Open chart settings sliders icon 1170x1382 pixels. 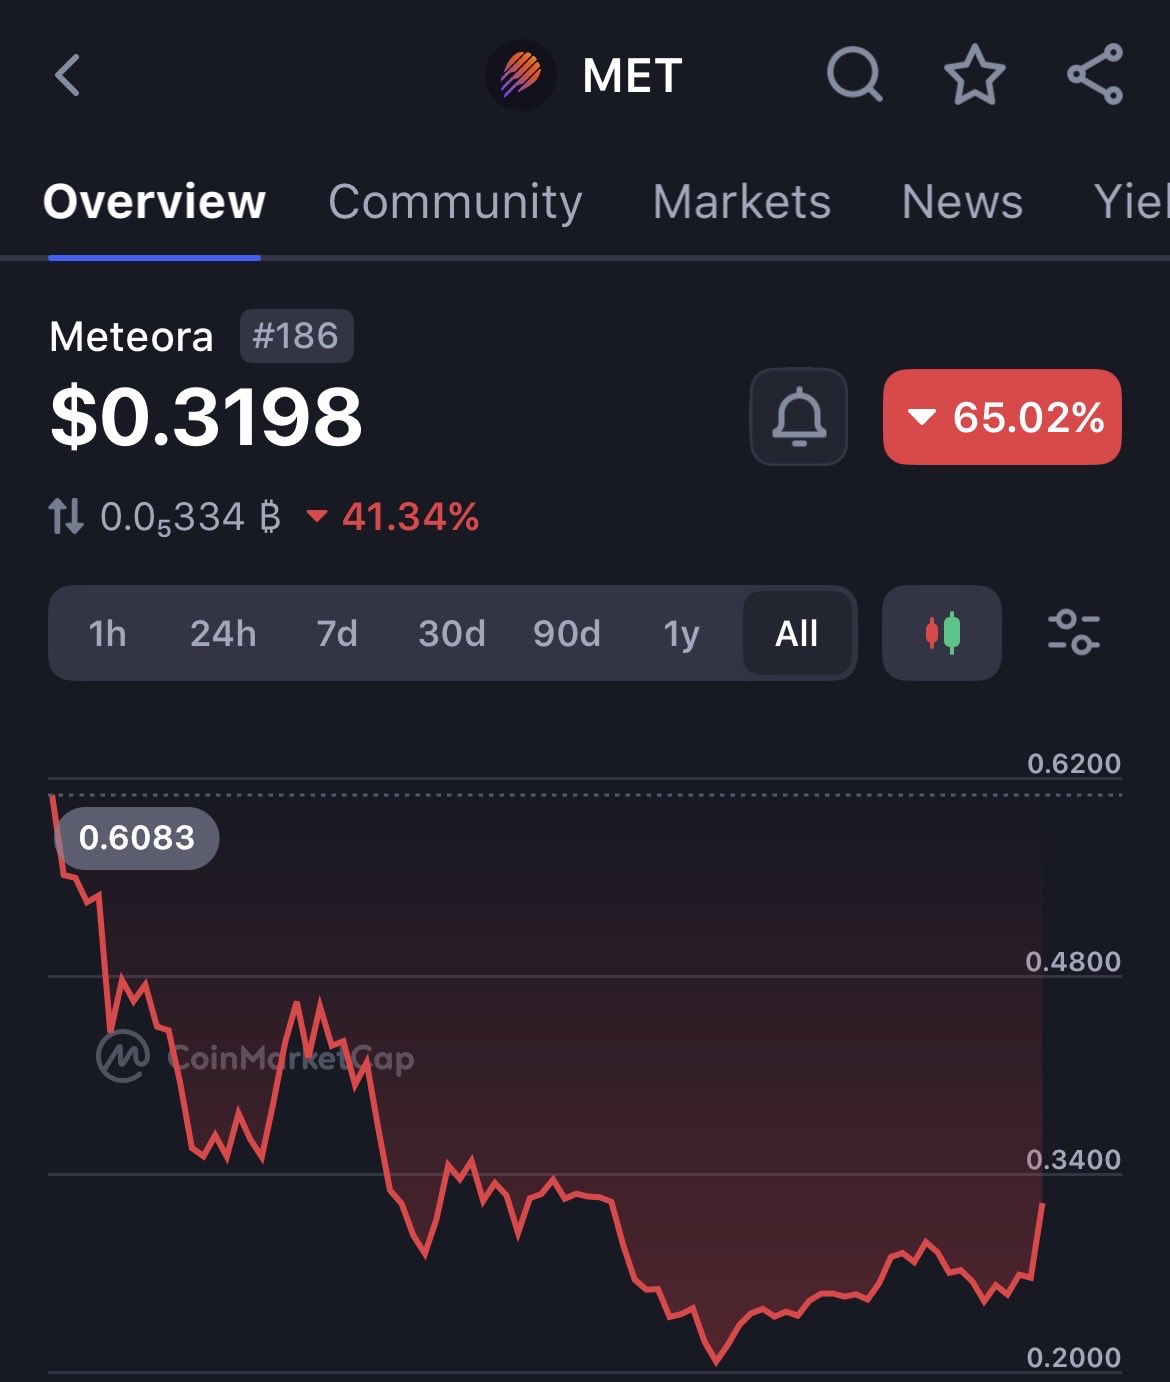coord(1073,633)
